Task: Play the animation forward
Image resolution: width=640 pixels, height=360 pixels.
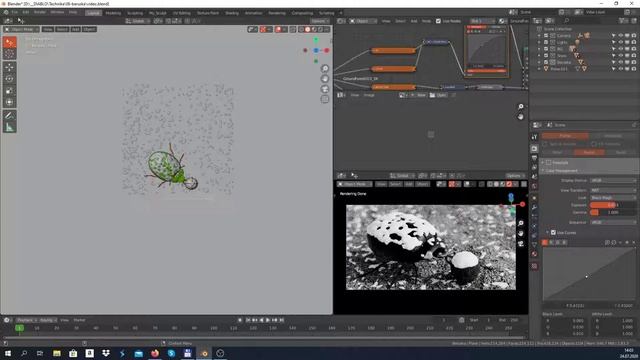Action: tap(268, 320)
